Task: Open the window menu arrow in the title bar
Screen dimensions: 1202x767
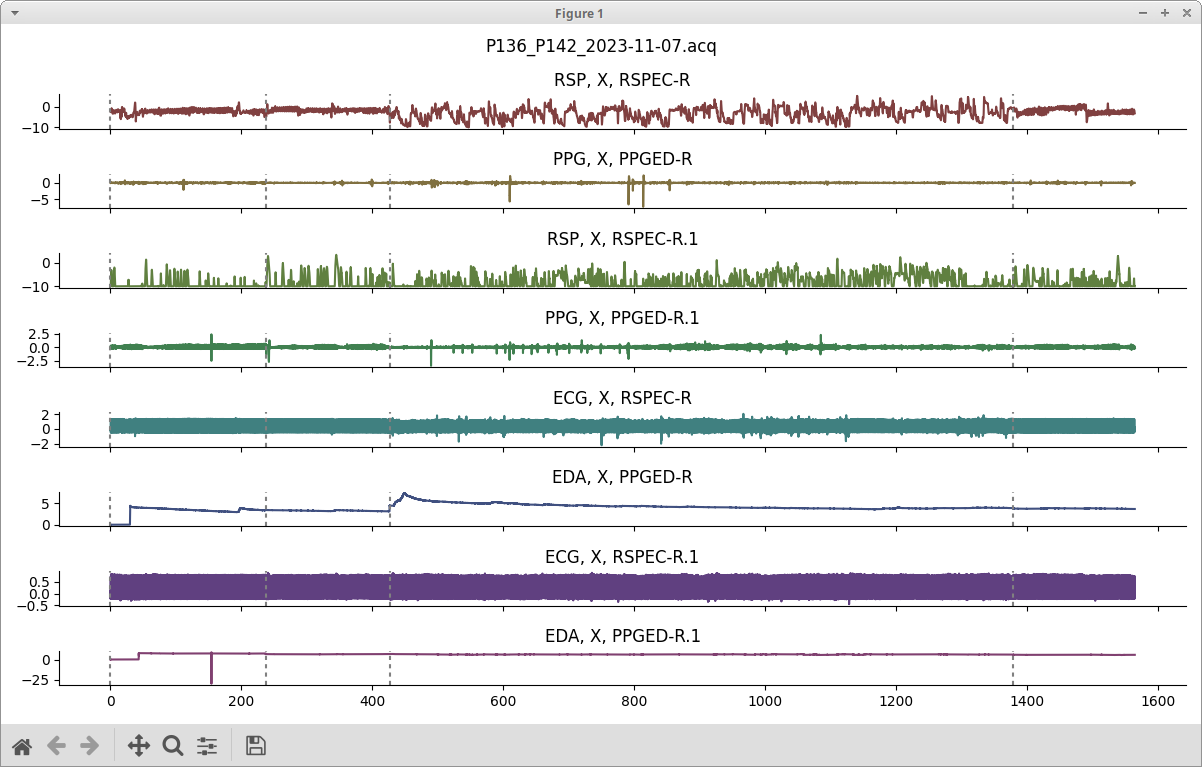Action: coord(15,13)
